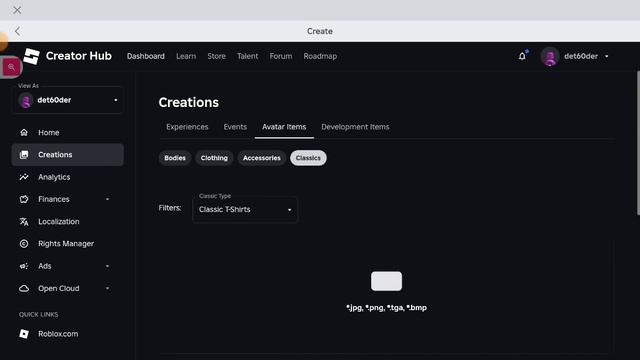Open Roadmap in the top navigation

[320, 56]
